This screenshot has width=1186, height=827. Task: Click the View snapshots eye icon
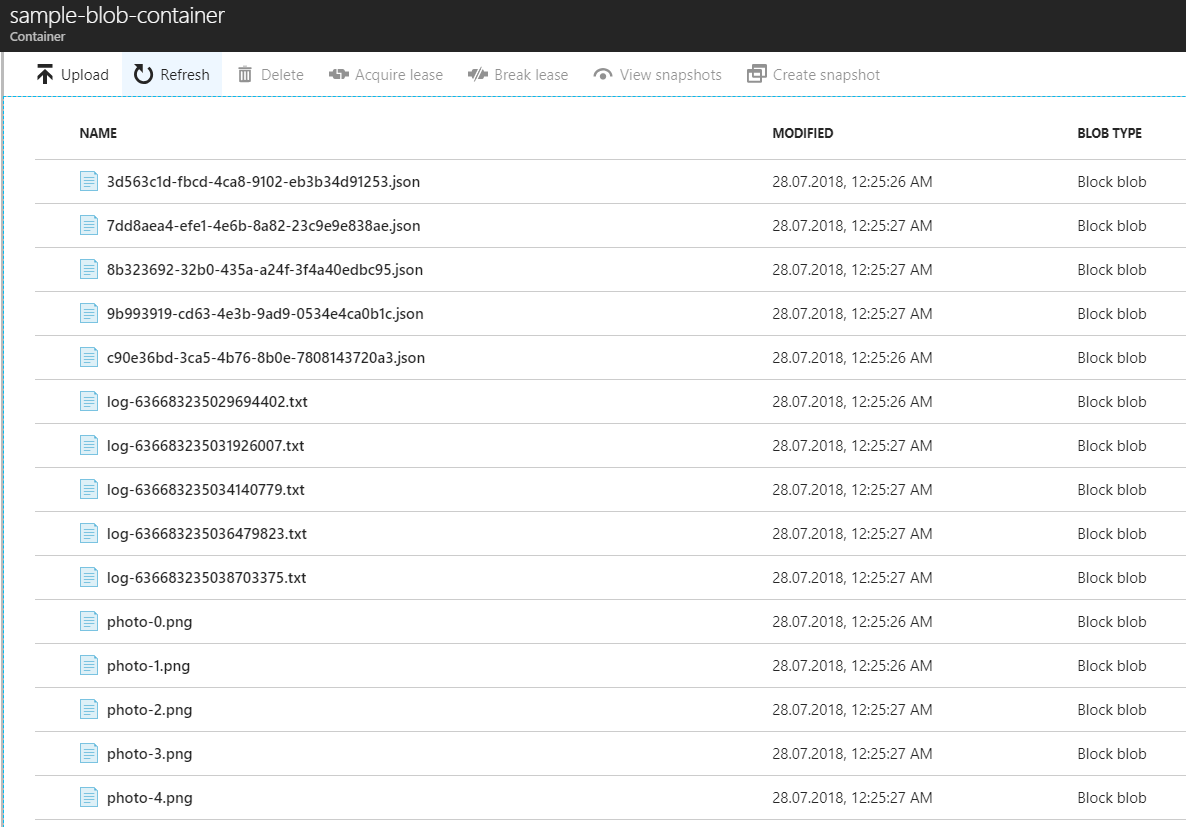point(604,73)
